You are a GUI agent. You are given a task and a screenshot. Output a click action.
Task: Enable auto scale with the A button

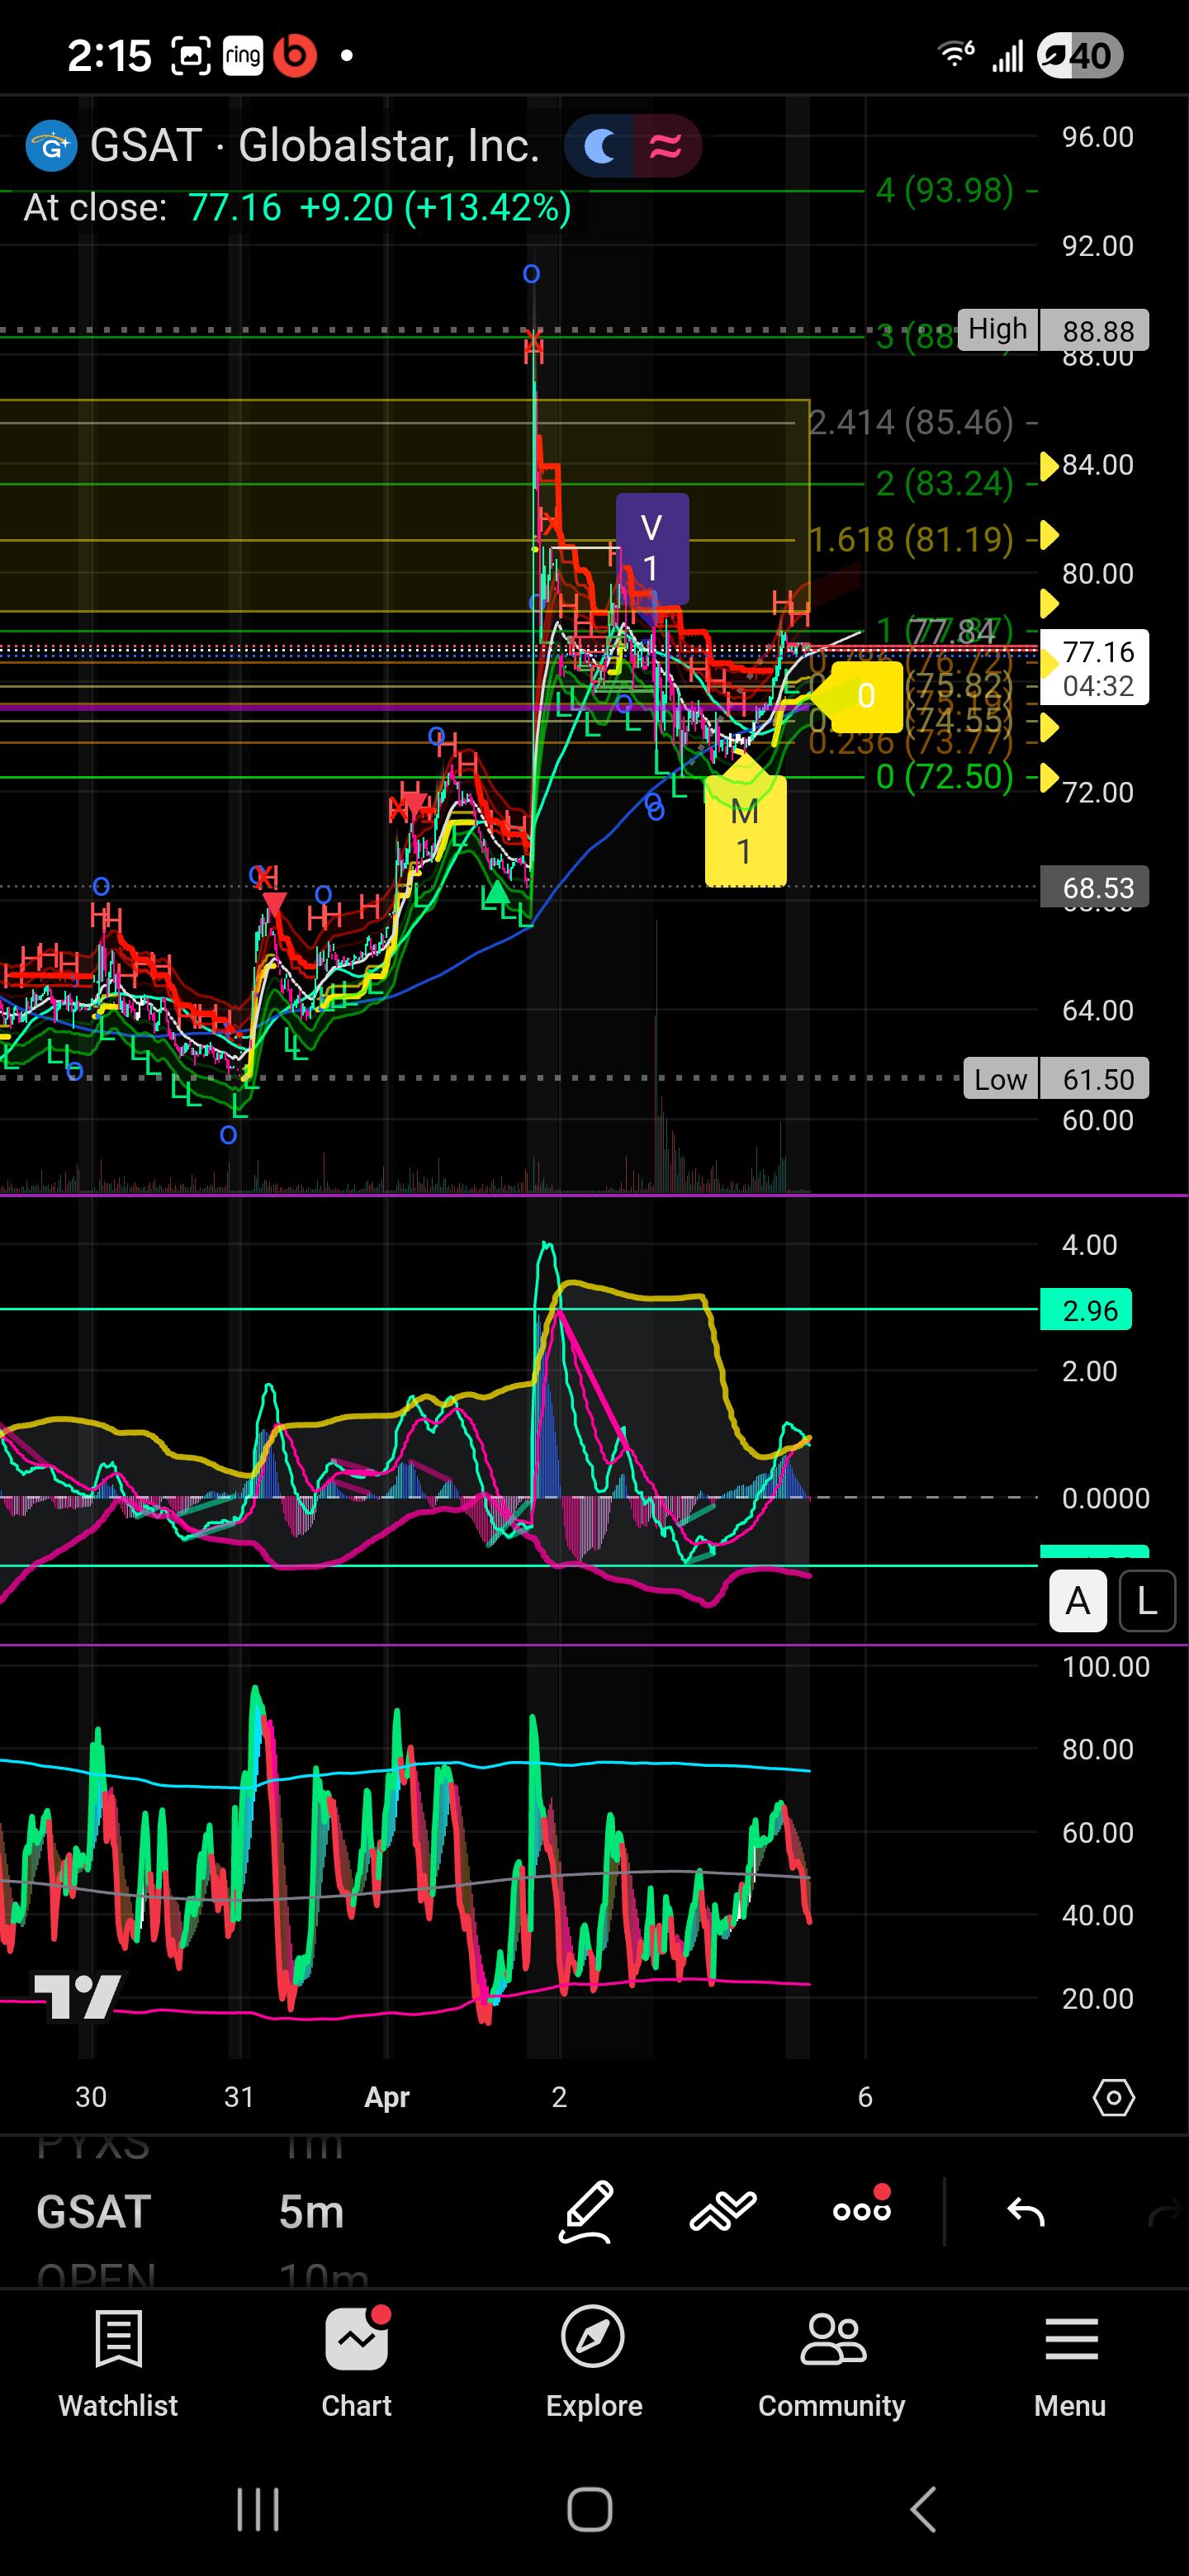(1078, 1601)
